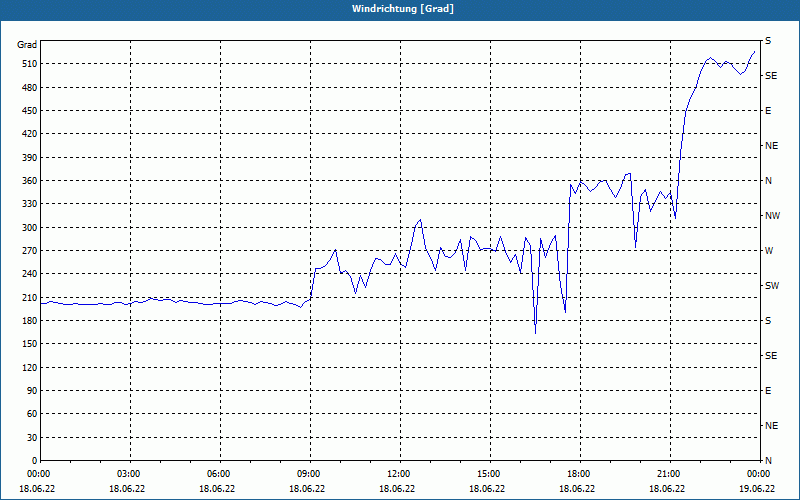Click the 00:00 label above 19.06.22

[759, 474]
